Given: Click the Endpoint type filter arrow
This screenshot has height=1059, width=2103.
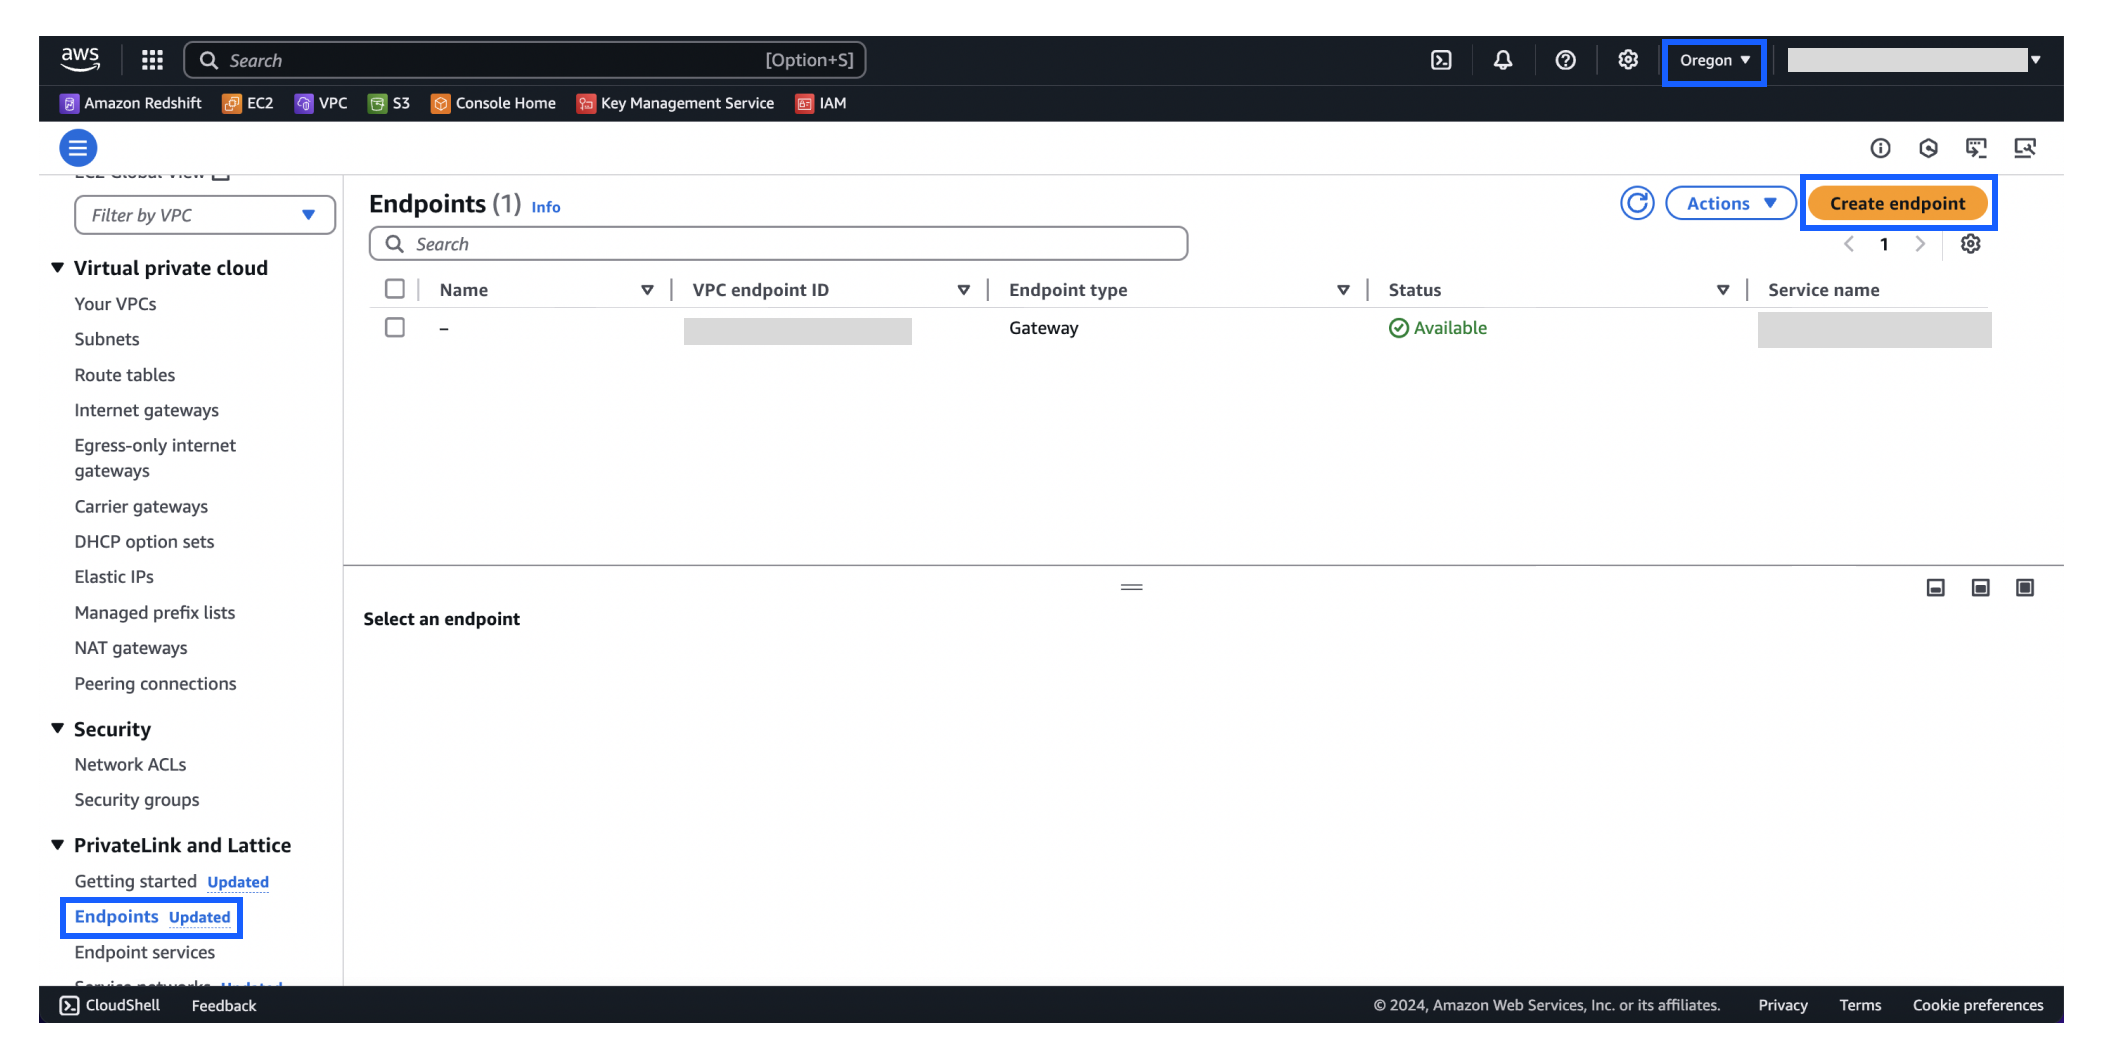Looking at the screenshot, I should (x=1344, y=289).
